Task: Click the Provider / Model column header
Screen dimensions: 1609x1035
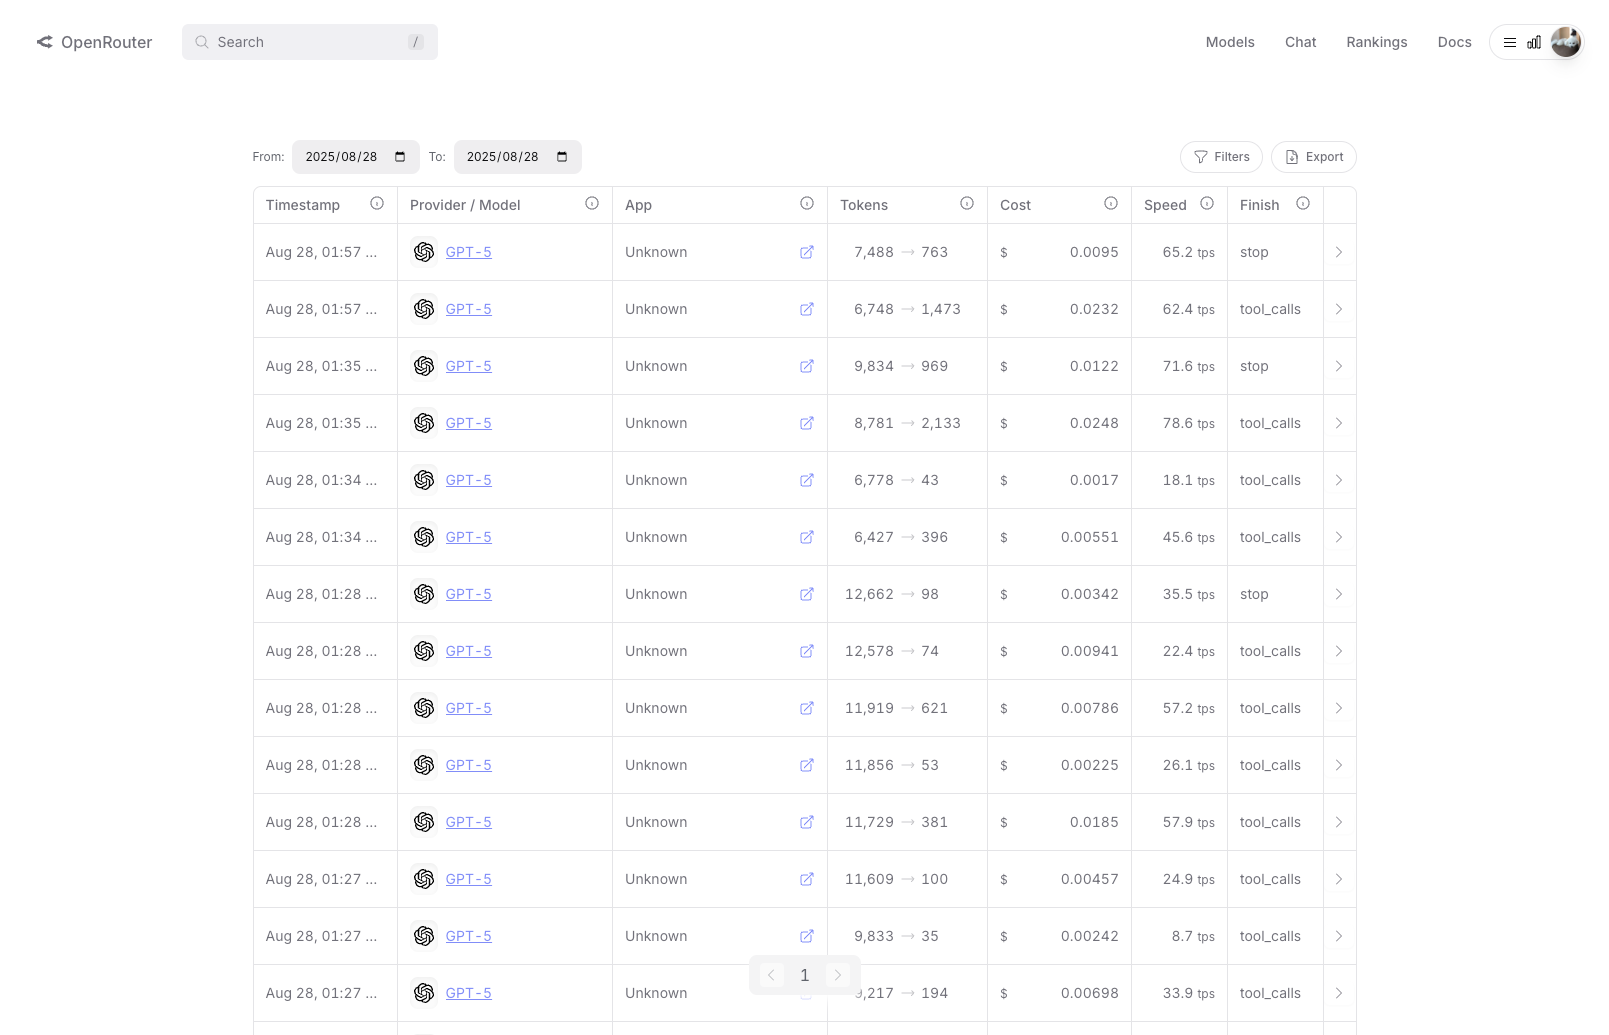Action: 465,205
